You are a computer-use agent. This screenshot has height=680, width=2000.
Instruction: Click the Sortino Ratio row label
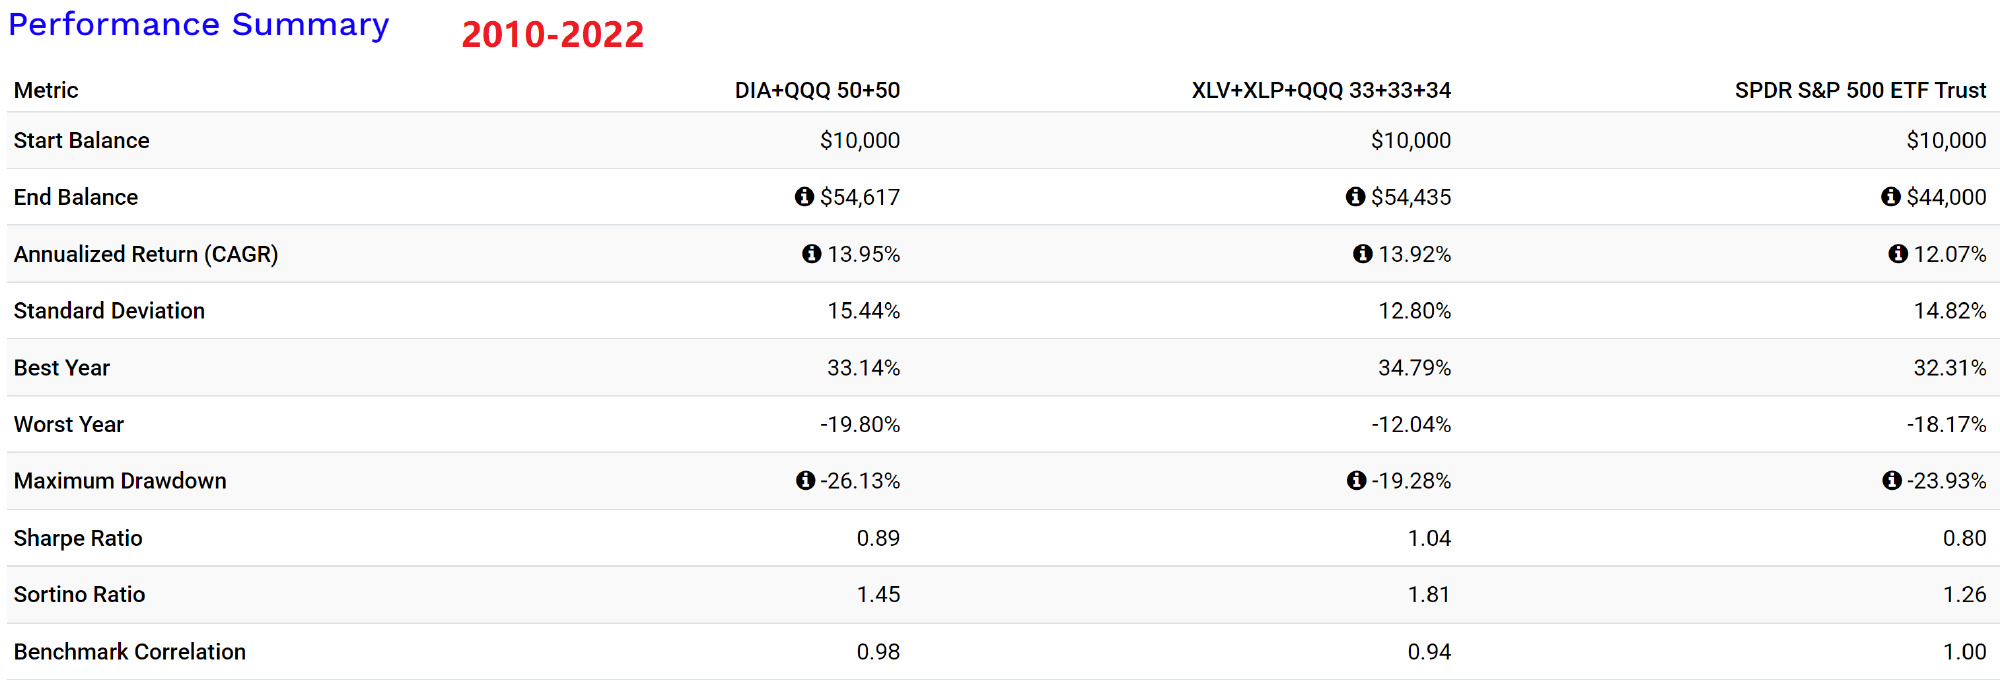[79, 595]
